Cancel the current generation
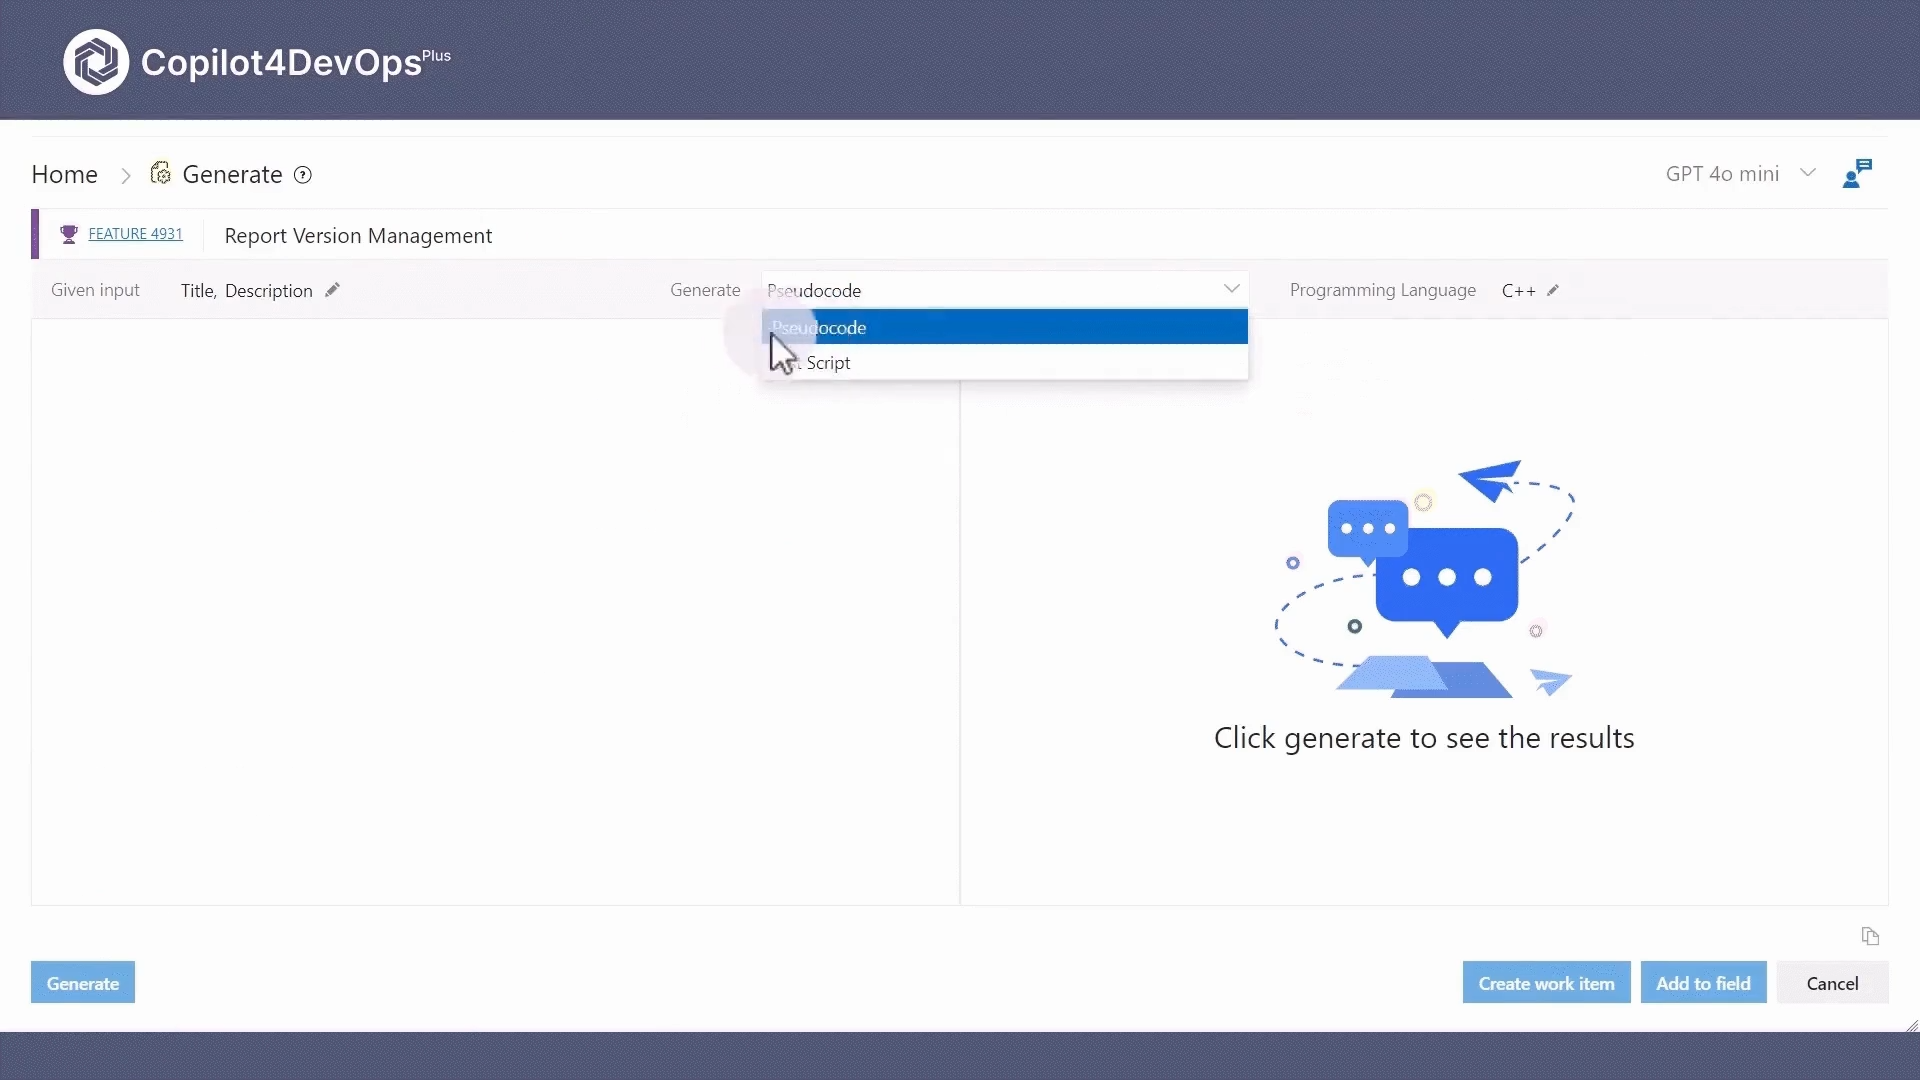This screenshot has width=1920, height=1080. point(1833,982)
